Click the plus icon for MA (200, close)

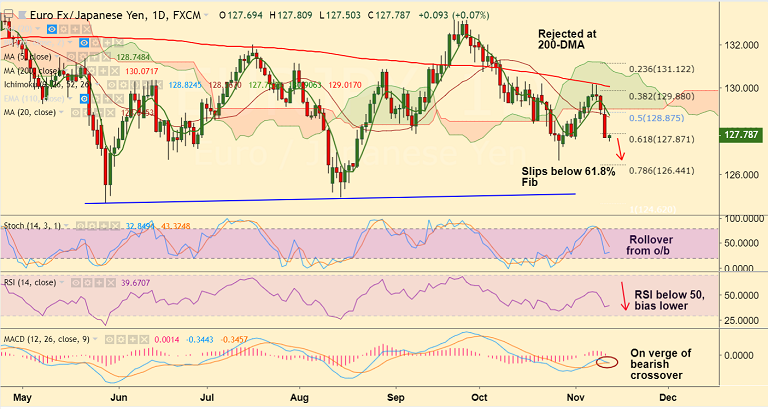click(x=103, y=71)
